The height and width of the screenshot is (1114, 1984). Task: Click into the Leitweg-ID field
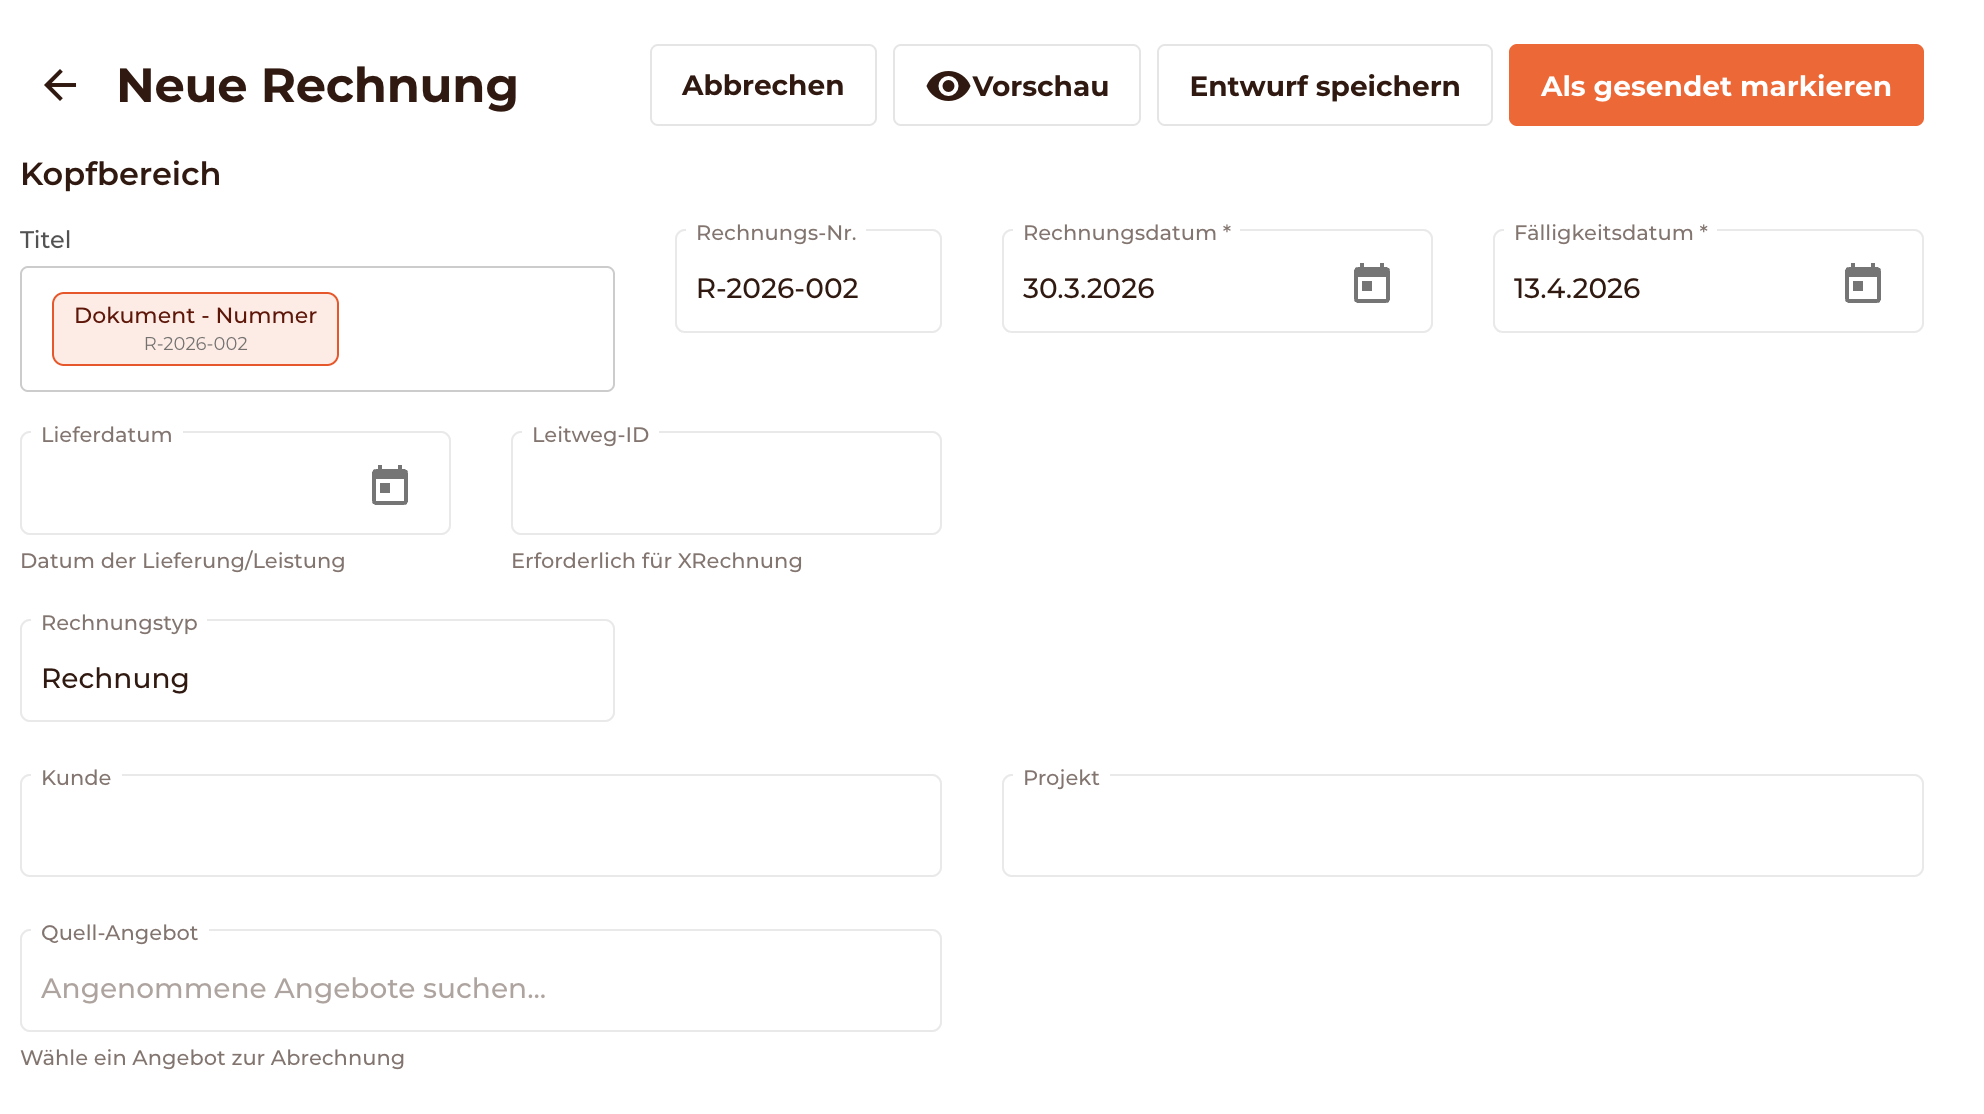coord(725,490)
